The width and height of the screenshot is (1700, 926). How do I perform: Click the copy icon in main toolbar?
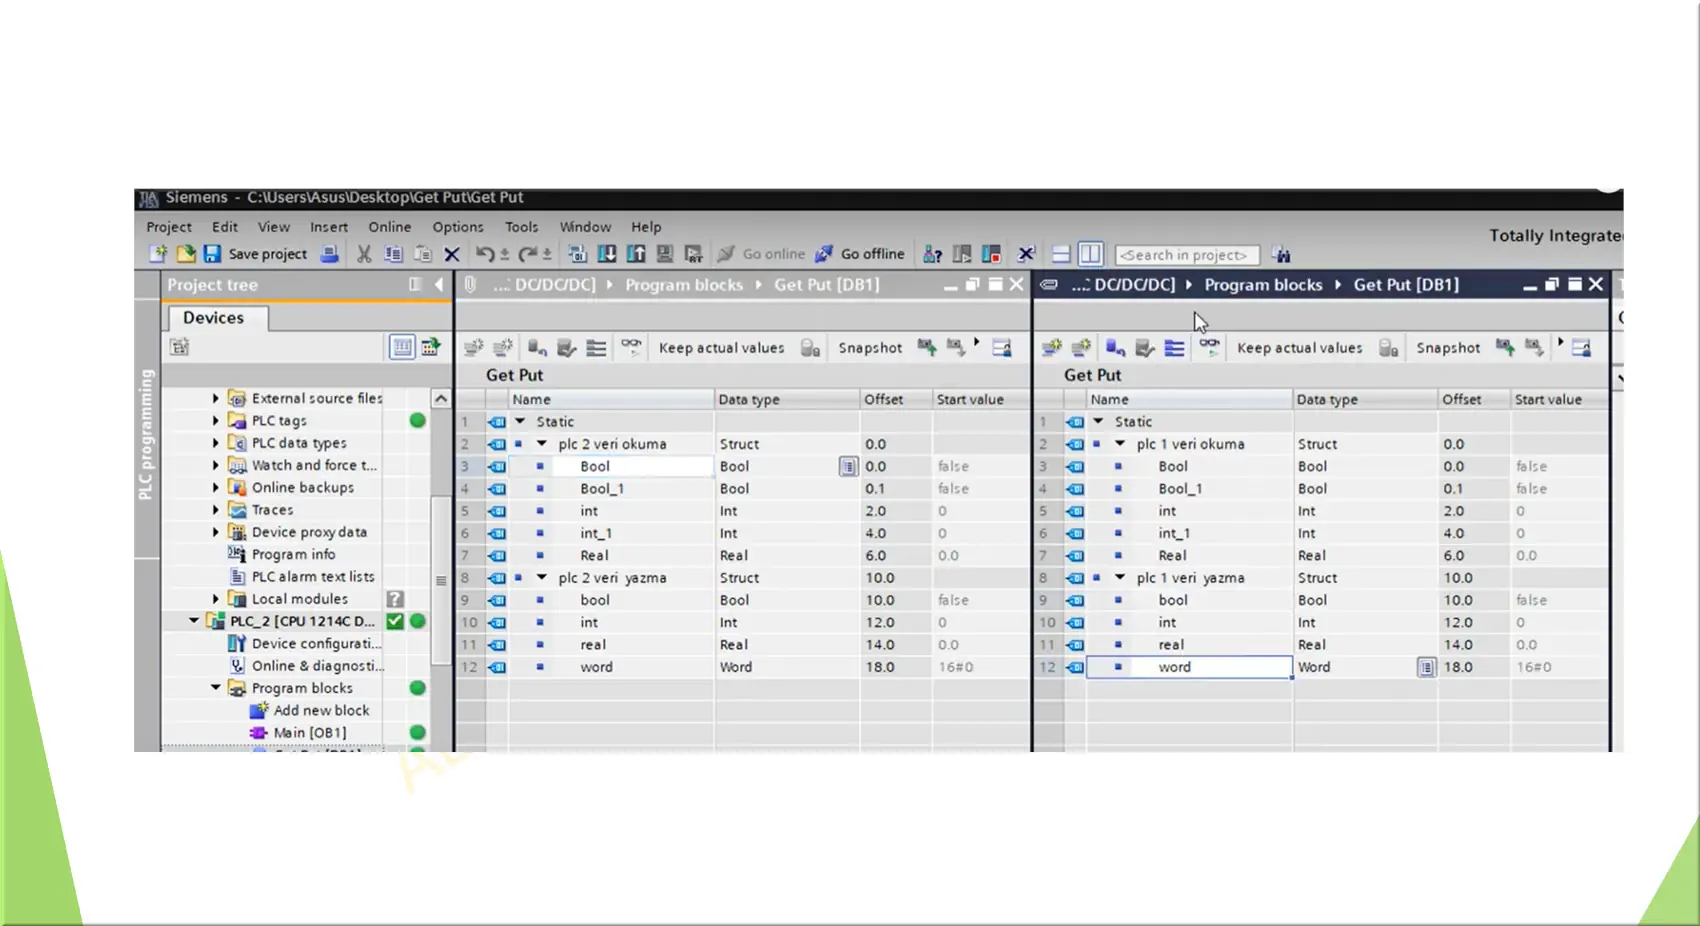393,254
